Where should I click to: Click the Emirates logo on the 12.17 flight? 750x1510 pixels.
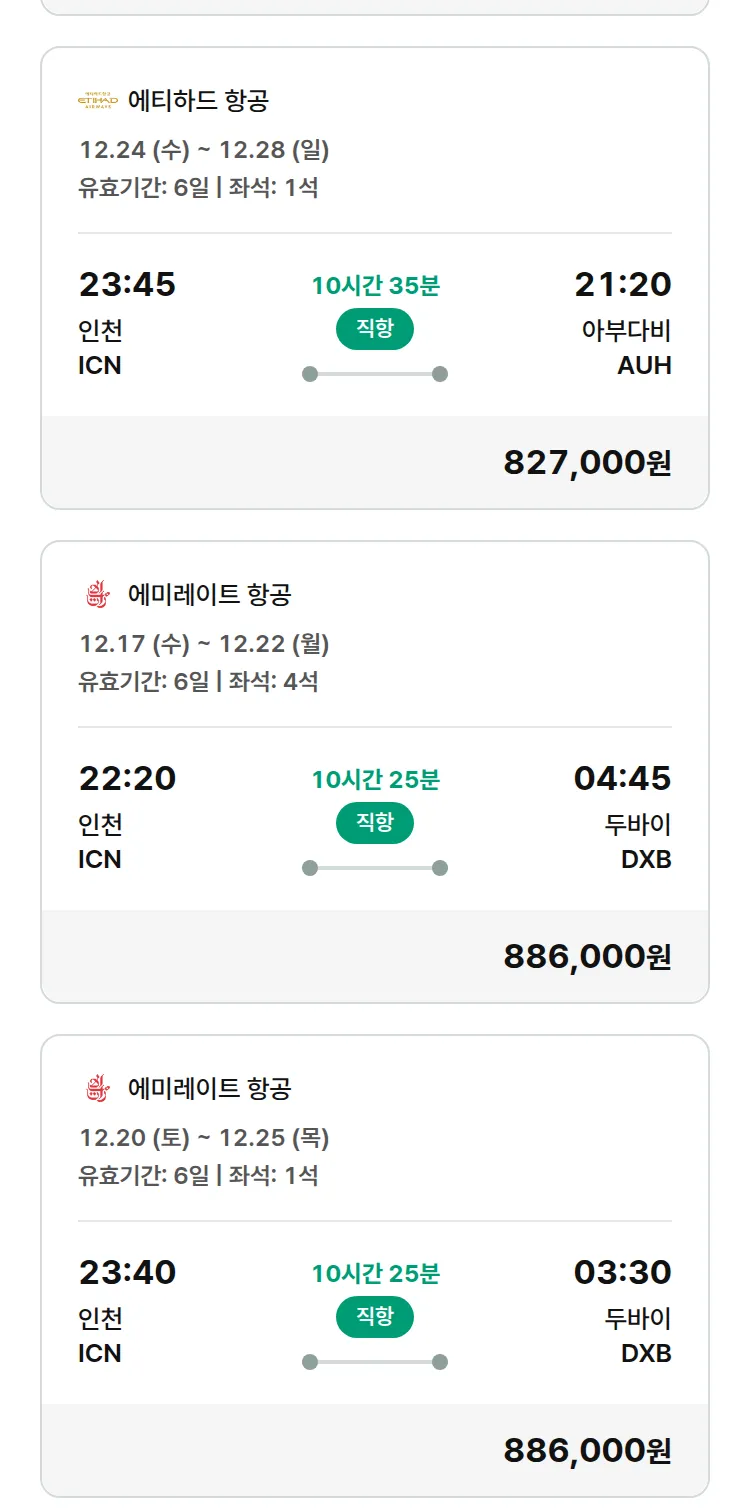click(96, 595)
